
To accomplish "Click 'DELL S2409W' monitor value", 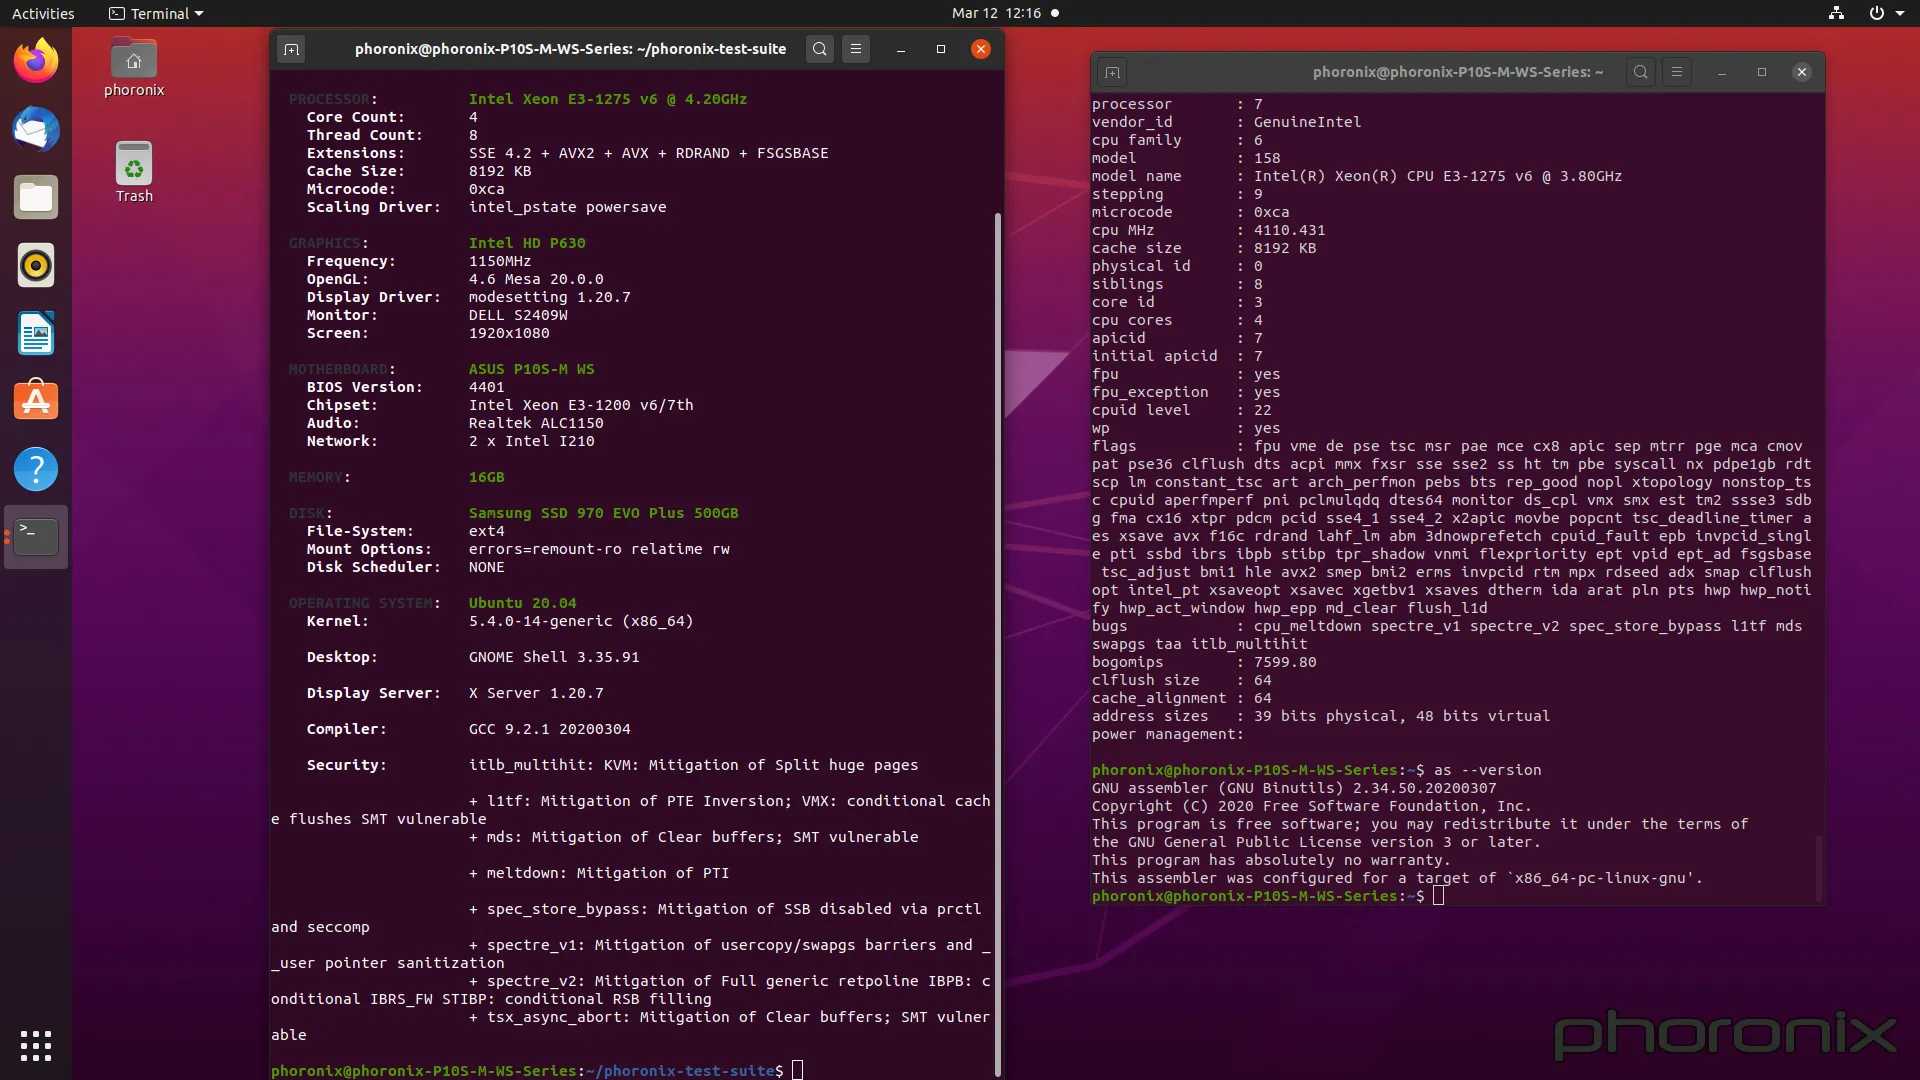I will [518, 315].
